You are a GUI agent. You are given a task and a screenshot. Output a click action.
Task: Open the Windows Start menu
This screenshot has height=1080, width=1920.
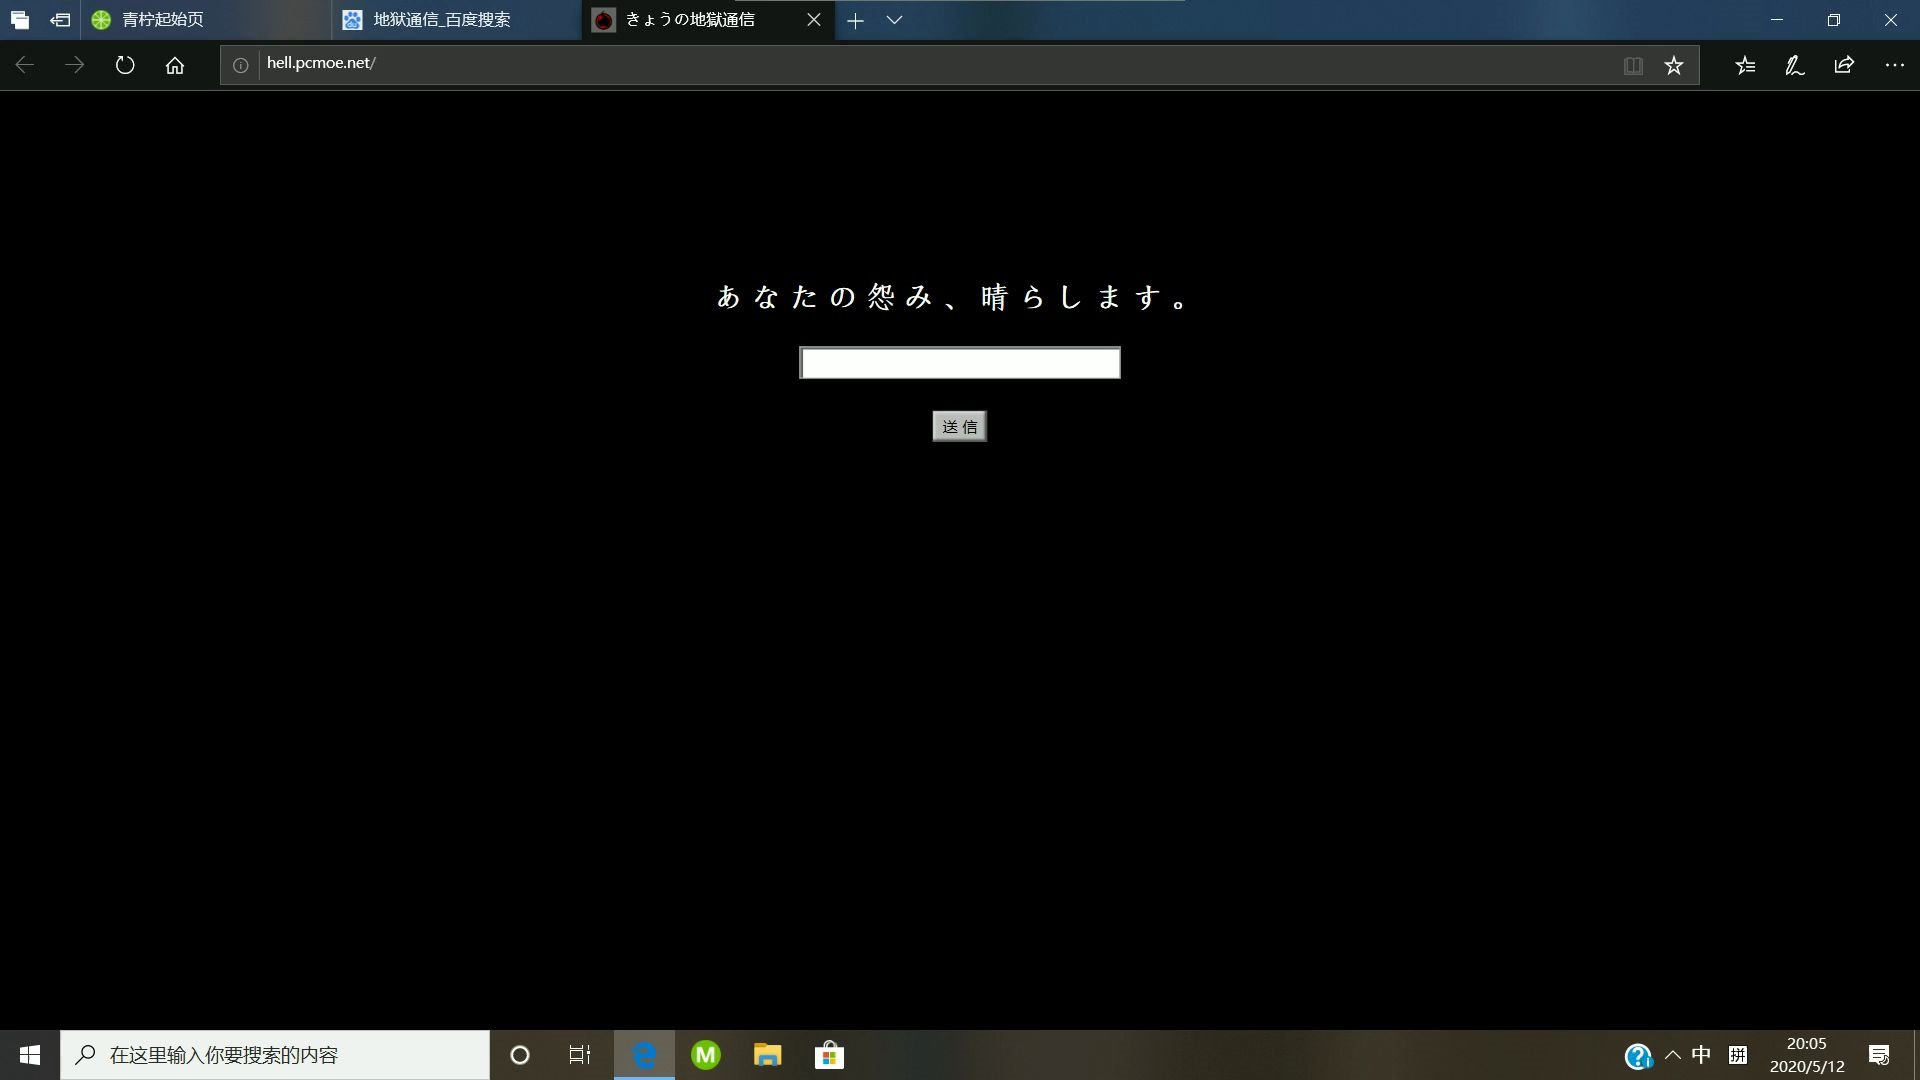click(x=30, y=1055)
